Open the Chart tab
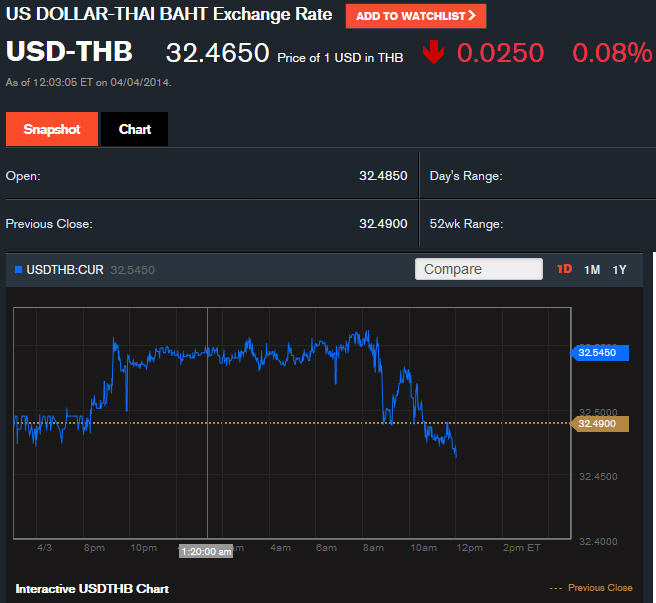Screen dimensions: 656x603 point(134,129)
